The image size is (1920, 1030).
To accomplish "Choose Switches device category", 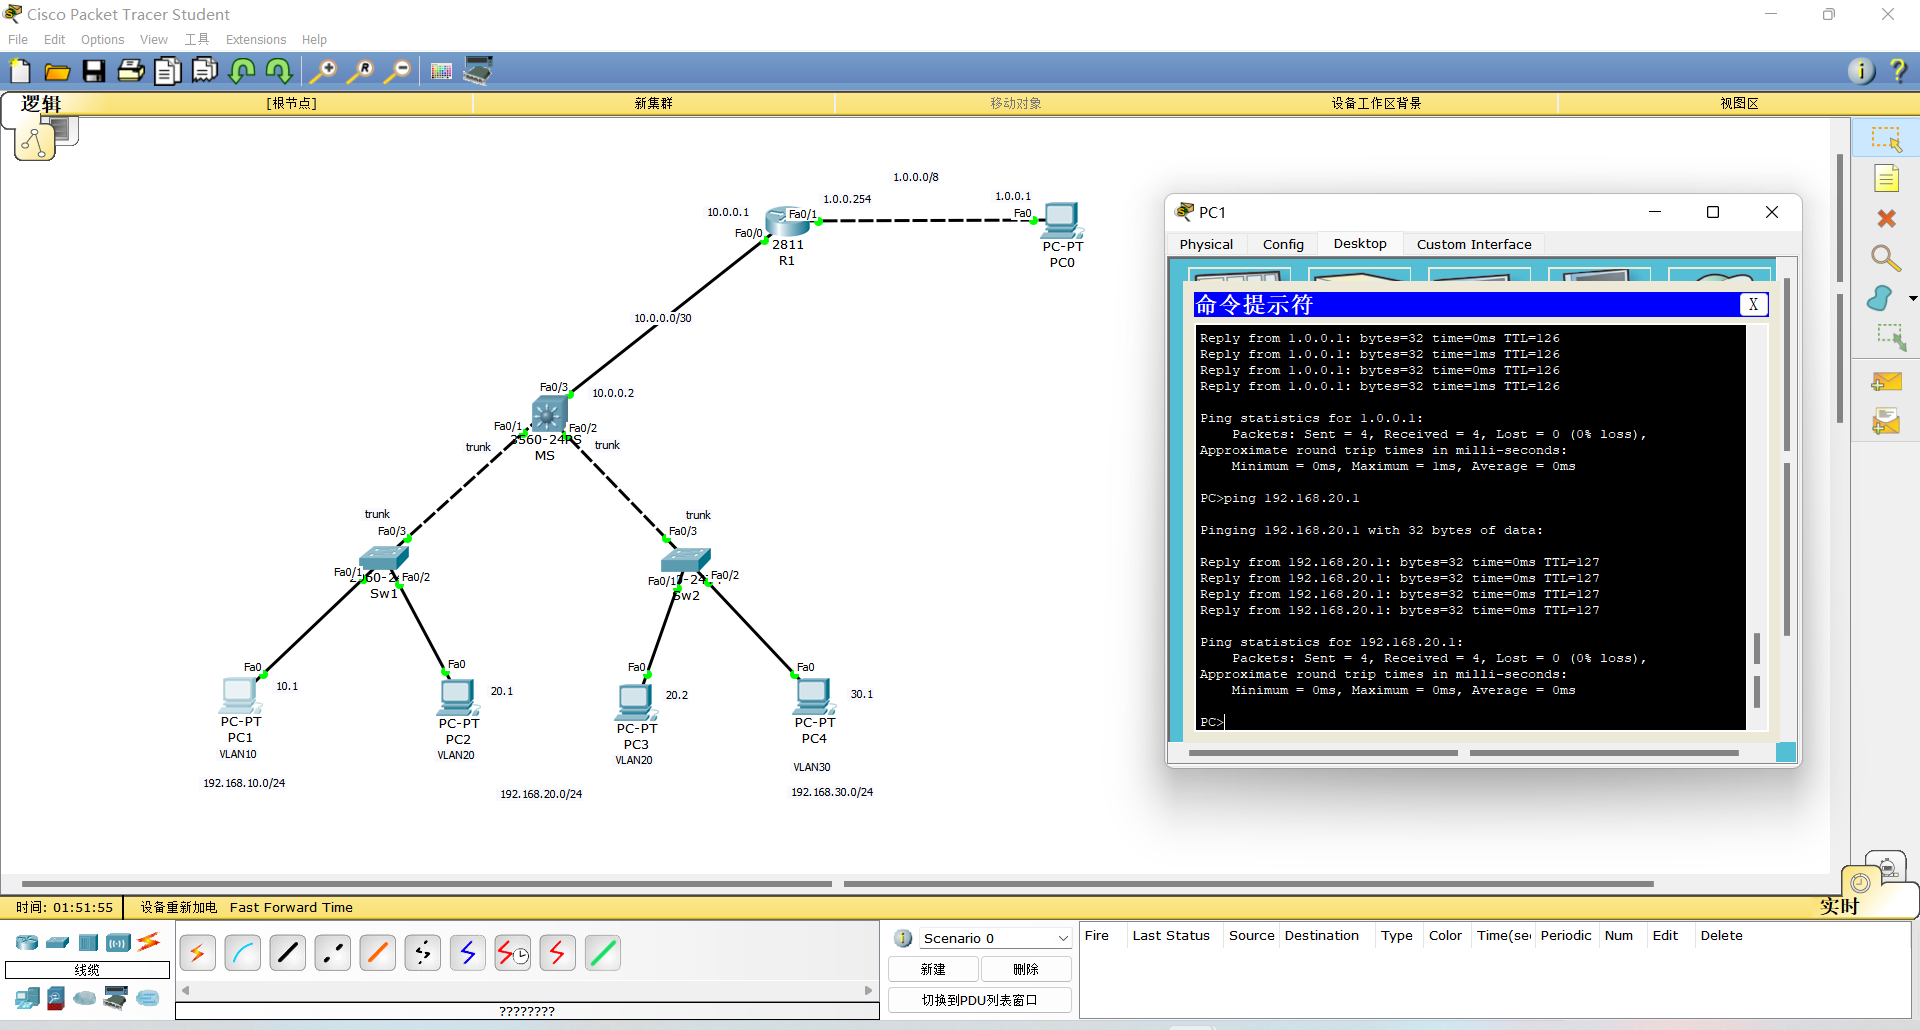I will (x=58, y=942).
